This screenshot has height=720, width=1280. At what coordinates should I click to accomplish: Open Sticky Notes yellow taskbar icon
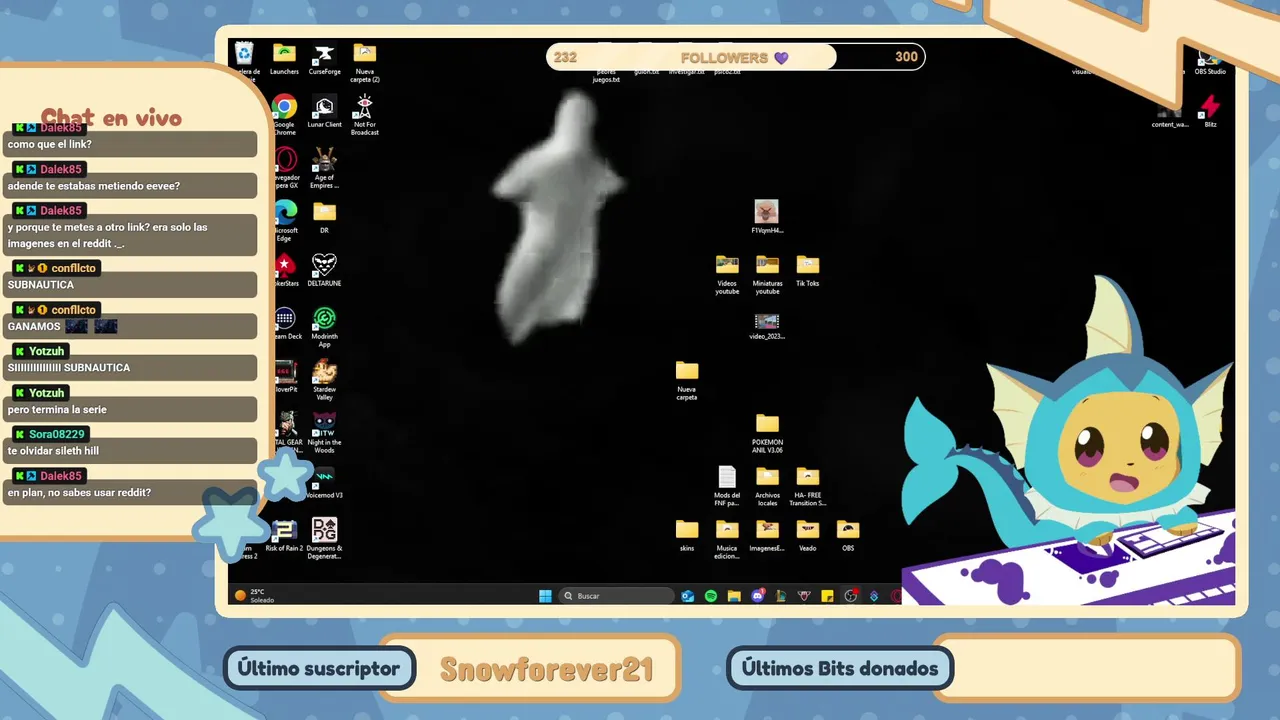827,596
